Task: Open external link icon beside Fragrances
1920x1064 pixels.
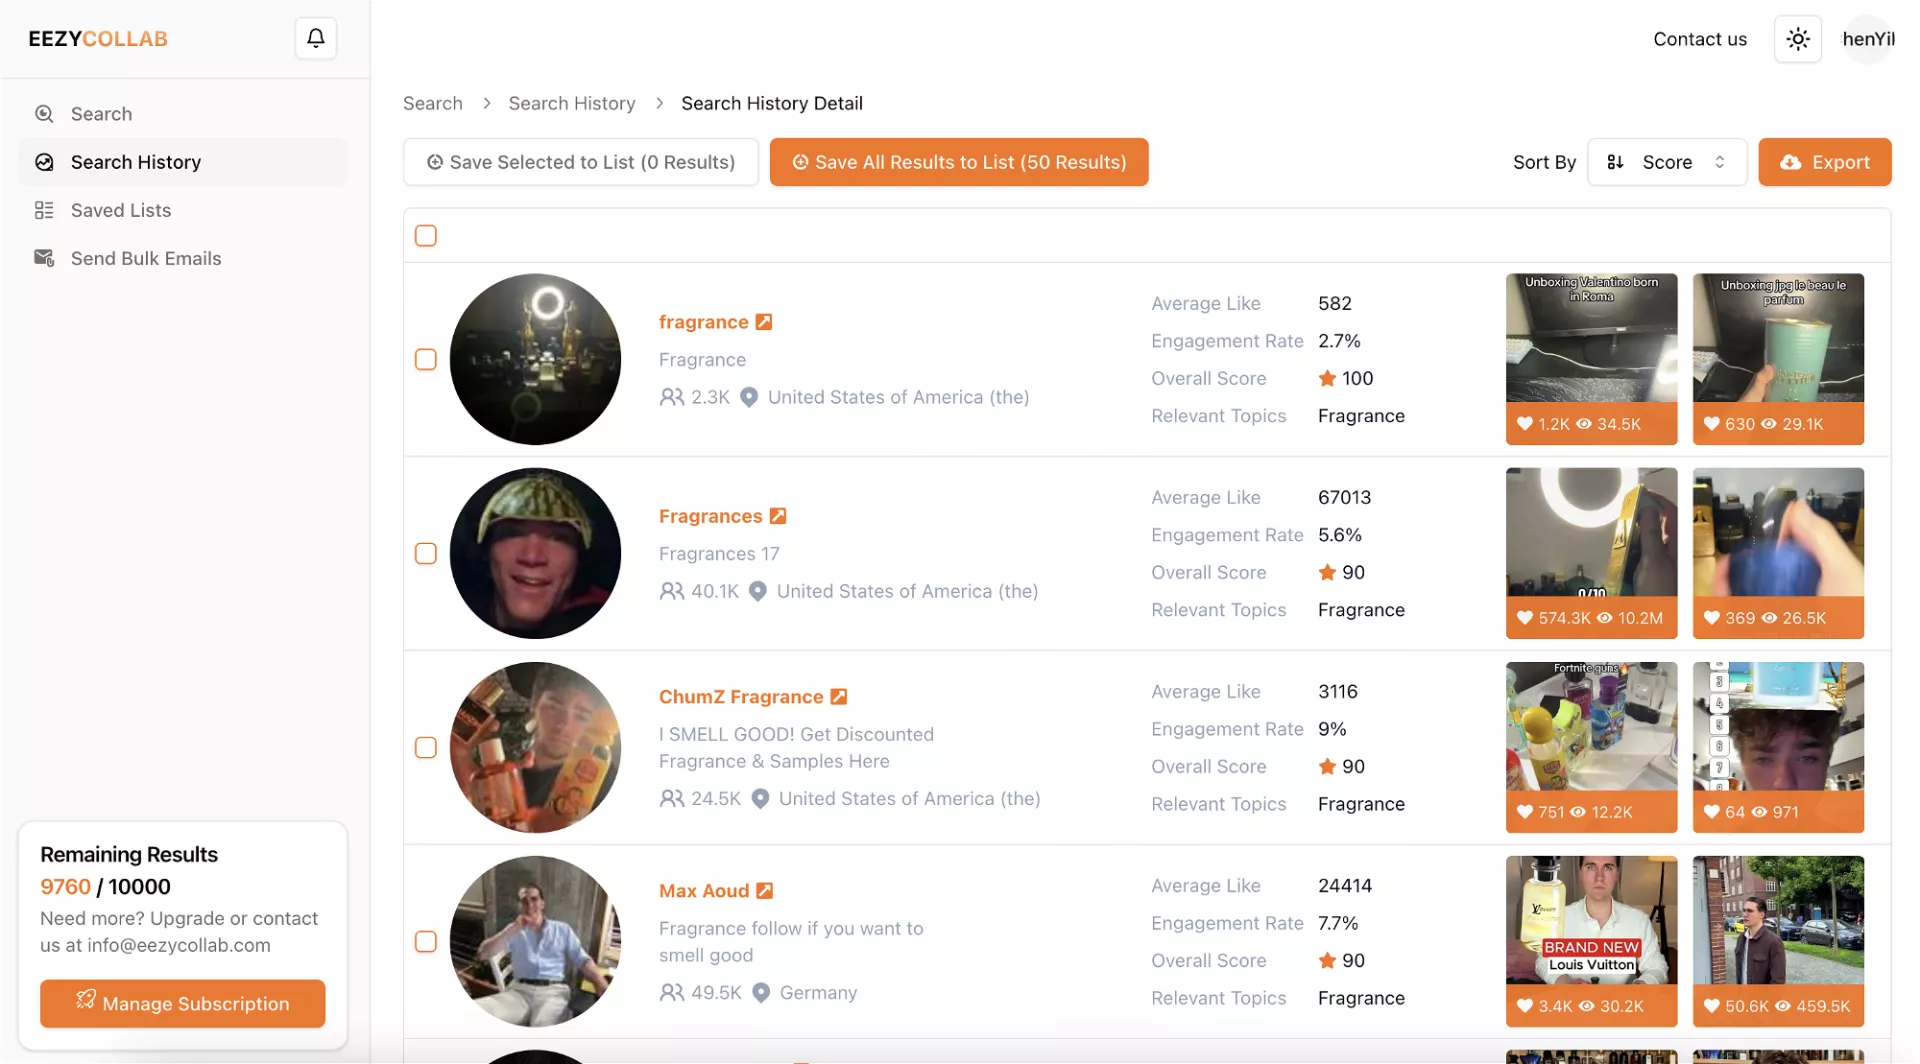Action: [x=778, y=516]
